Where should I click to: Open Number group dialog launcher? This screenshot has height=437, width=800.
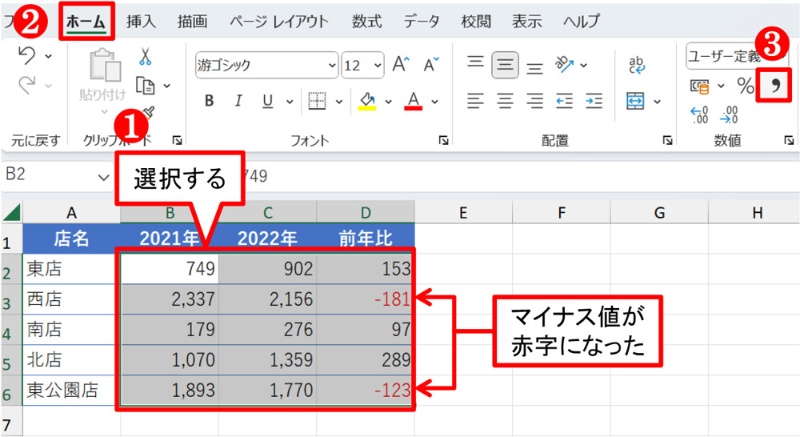(x=789, y=140)
